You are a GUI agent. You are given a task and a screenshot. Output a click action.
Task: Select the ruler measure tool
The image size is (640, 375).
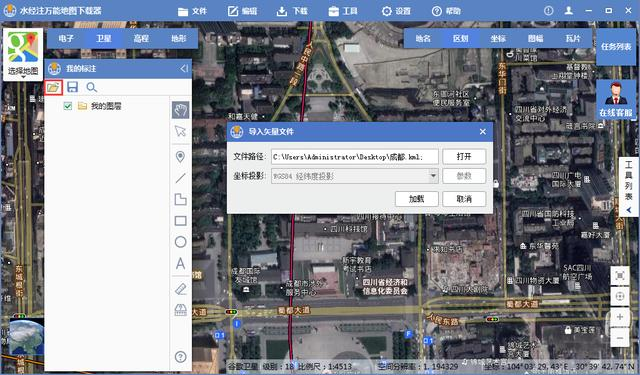pos(180,289)
